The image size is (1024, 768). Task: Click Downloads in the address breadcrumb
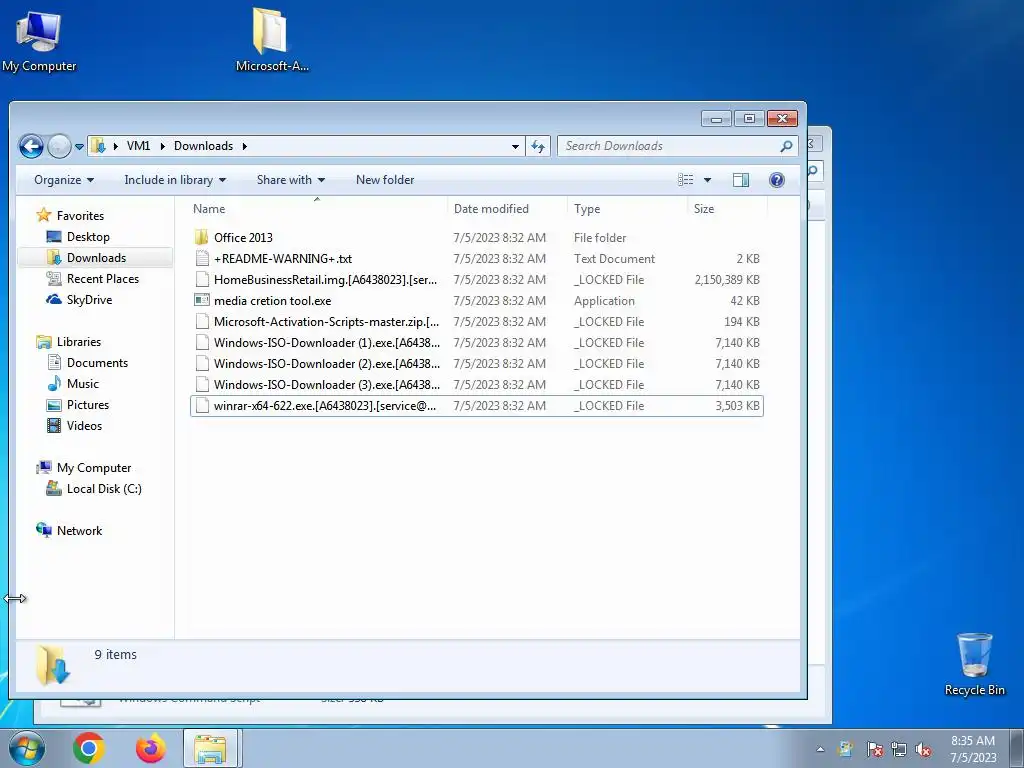tap(203, 146)
